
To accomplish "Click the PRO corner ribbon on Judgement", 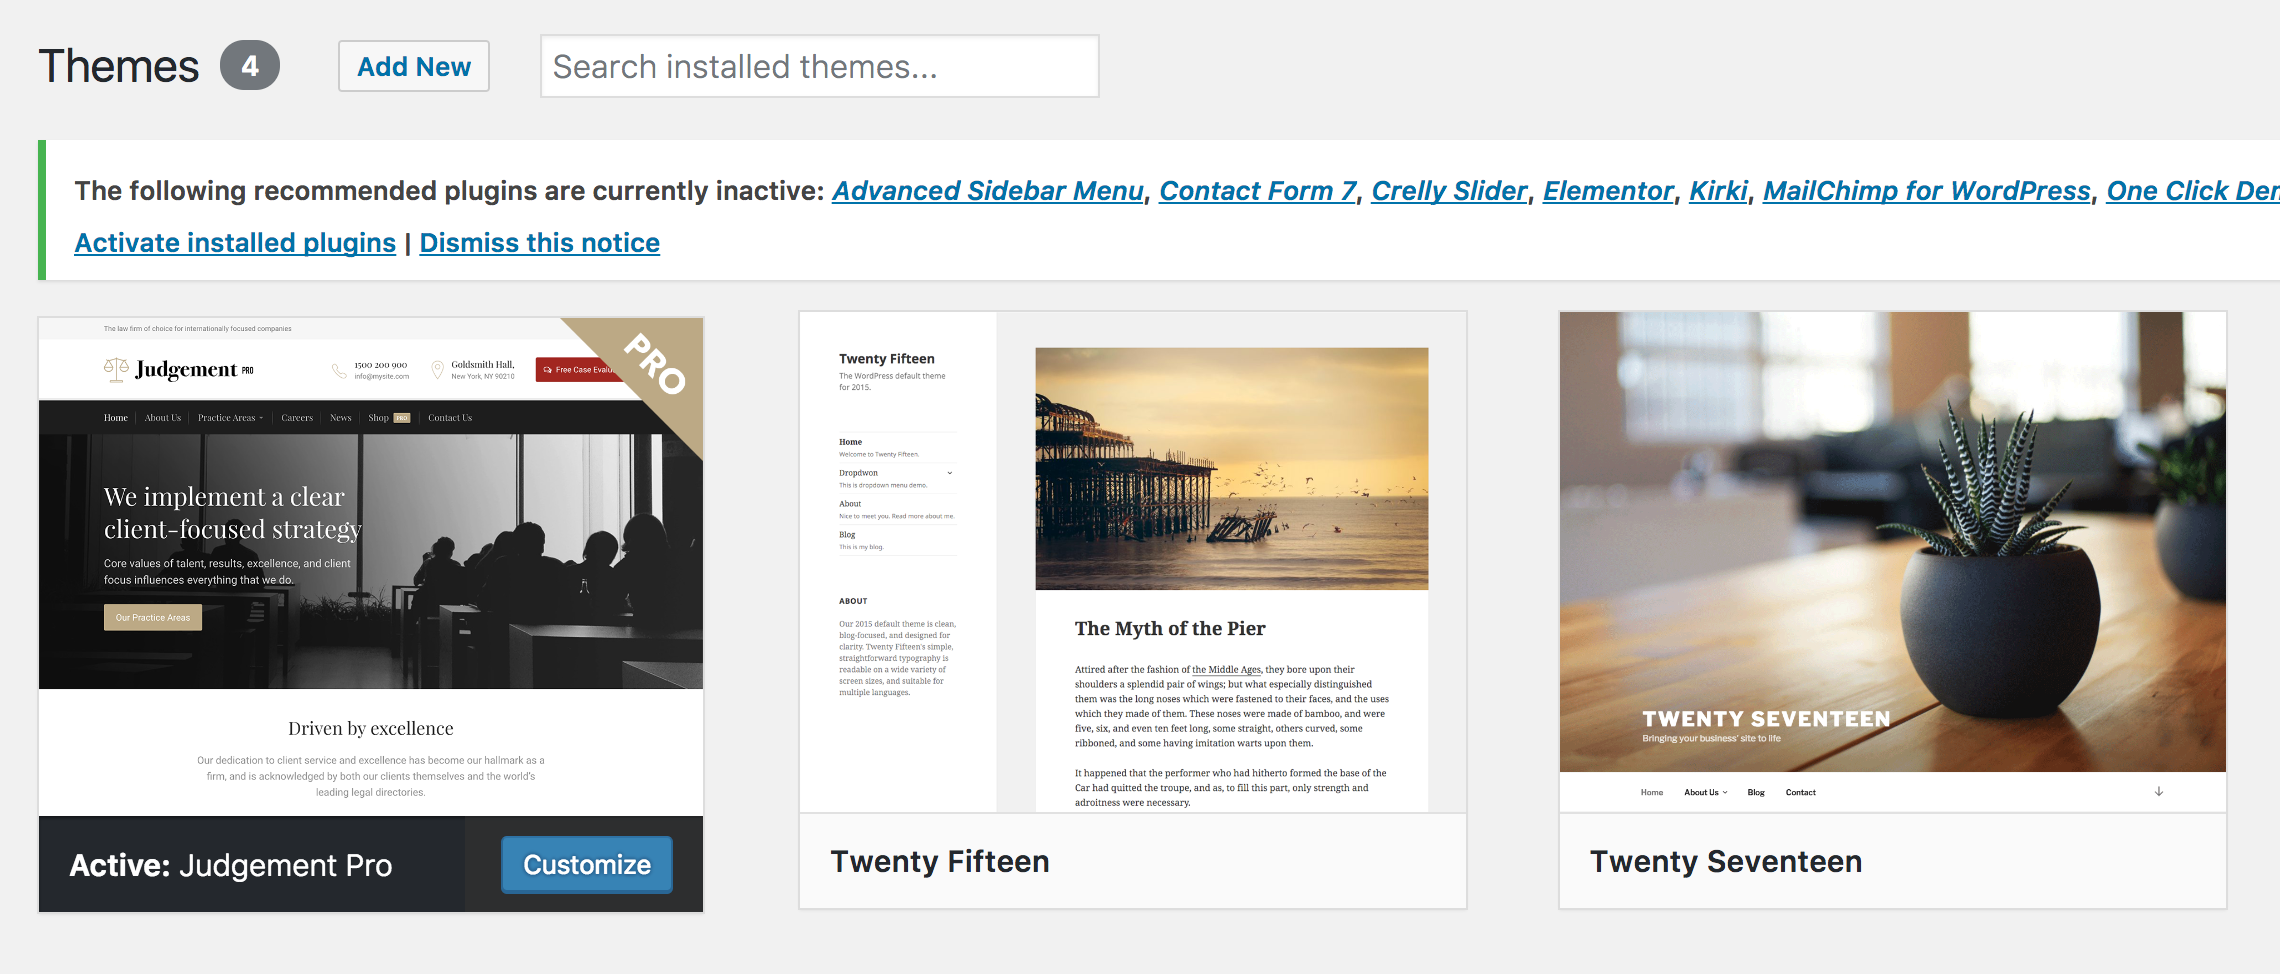I will tap(654, 365).
